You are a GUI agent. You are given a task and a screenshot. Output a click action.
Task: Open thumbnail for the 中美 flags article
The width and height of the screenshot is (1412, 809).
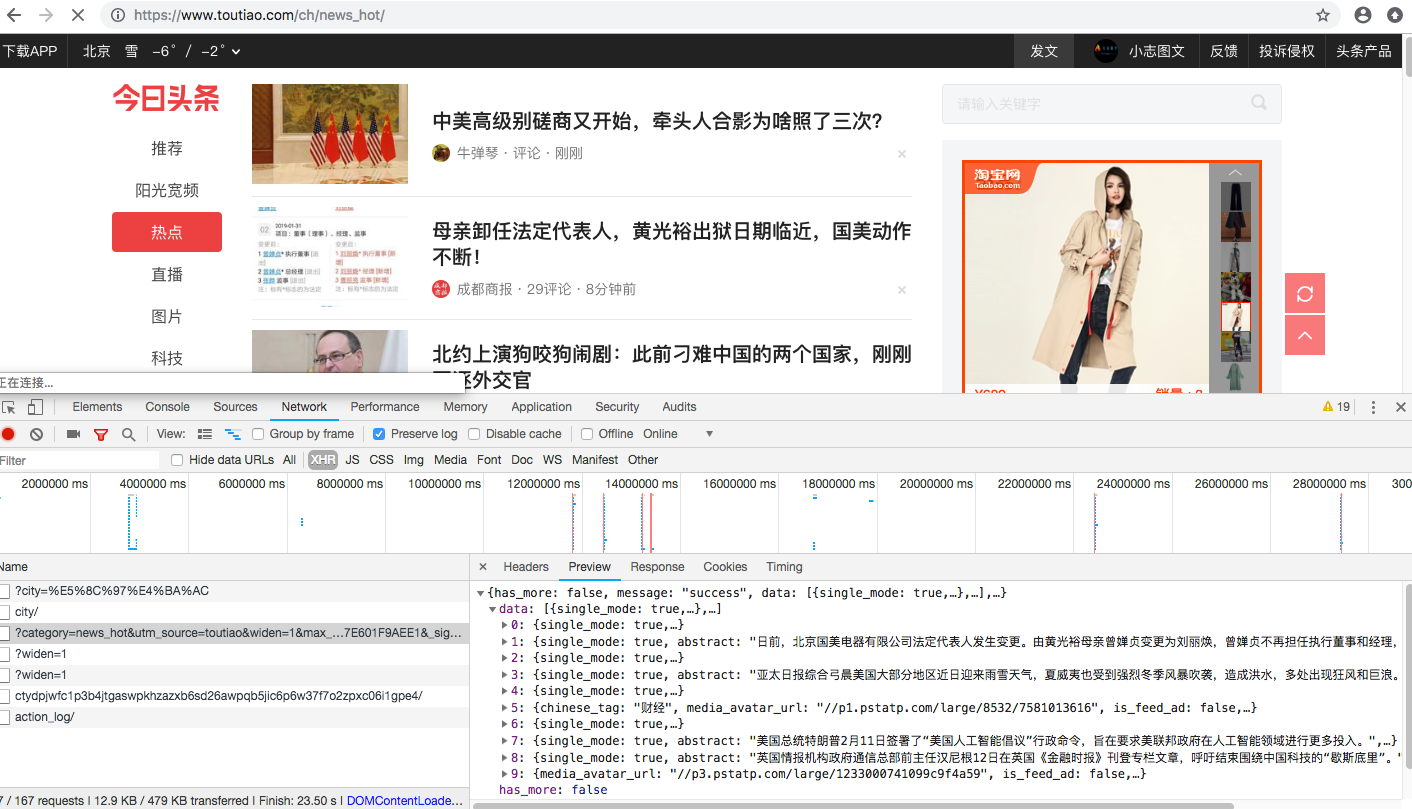(x=330, y=134)
